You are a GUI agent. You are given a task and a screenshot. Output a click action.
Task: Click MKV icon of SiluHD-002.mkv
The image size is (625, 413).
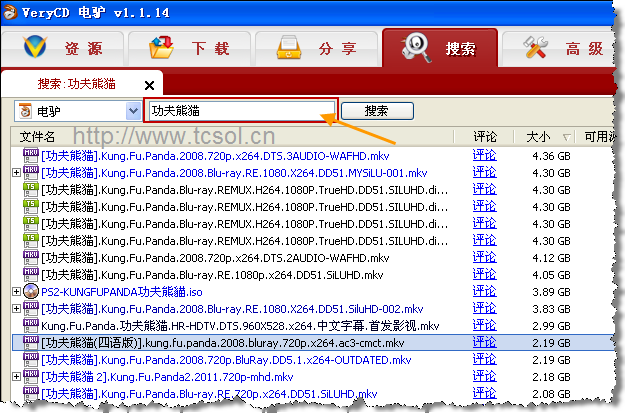click(31, 309)
